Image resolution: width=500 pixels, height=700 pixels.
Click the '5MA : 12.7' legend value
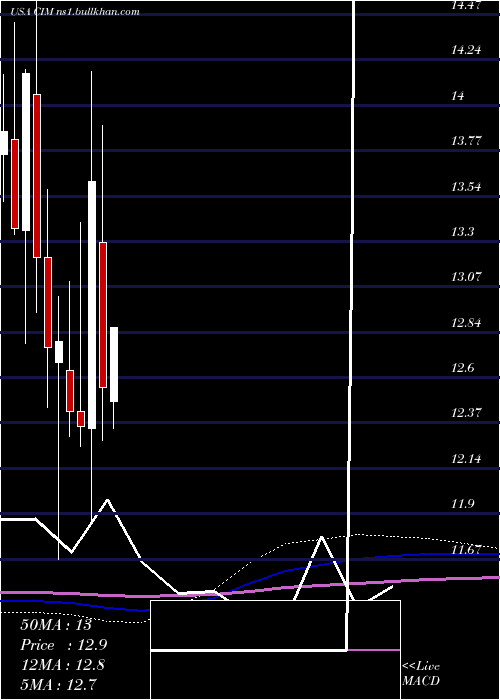(58, 684)
